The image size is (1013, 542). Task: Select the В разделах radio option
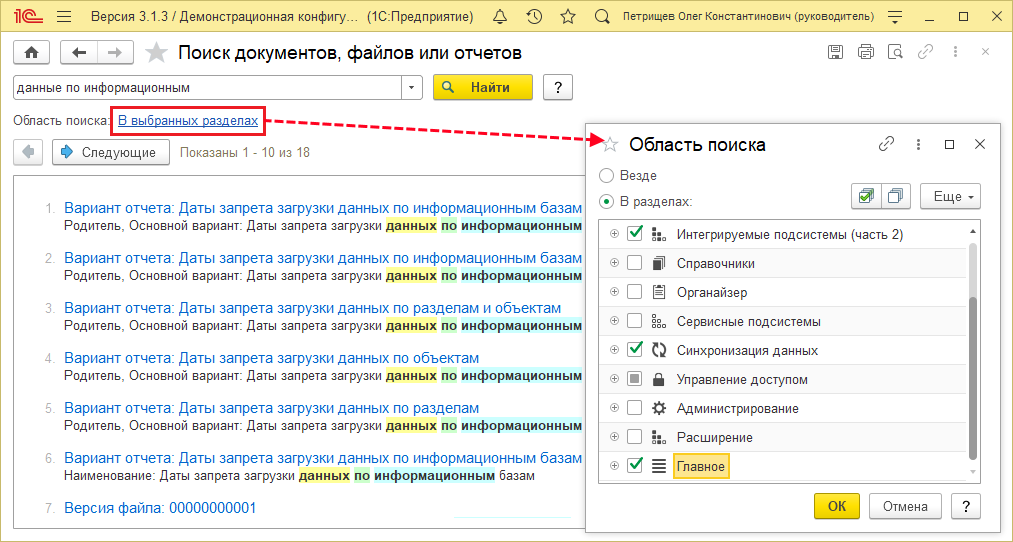pyautogui.click(x=606, y=202)
